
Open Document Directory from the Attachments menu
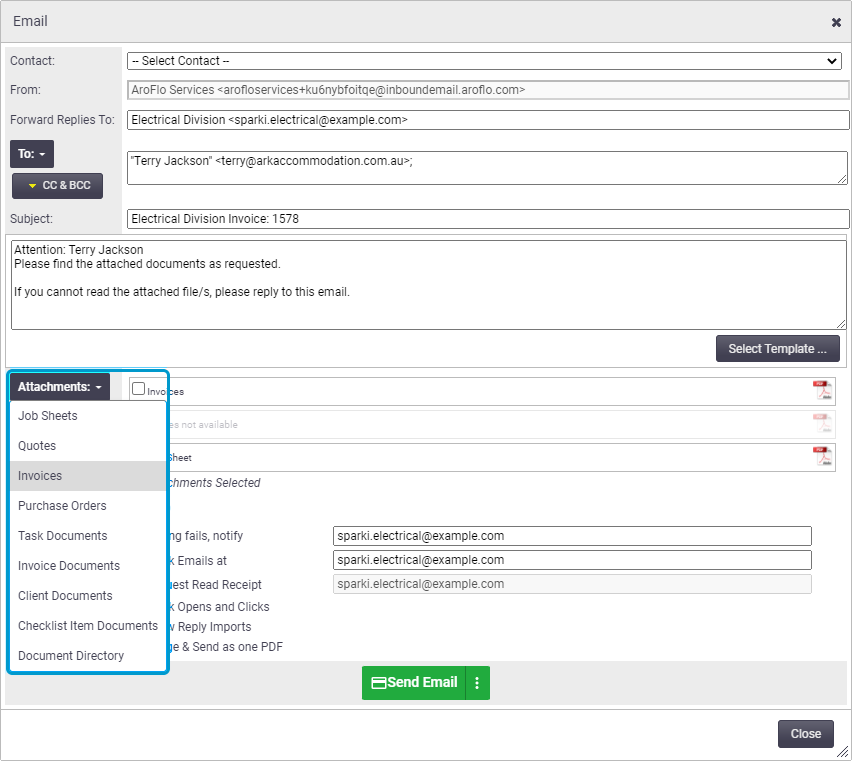tap(88, 656)
